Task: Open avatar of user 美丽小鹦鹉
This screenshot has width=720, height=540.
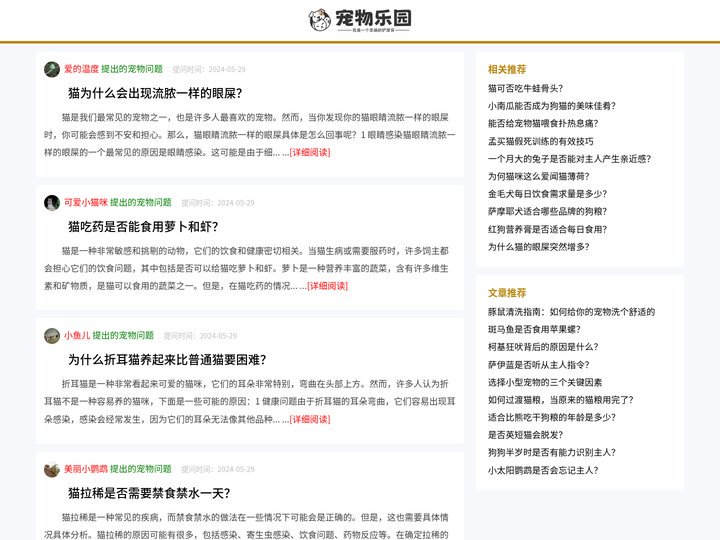Action: tap(52, 469)
